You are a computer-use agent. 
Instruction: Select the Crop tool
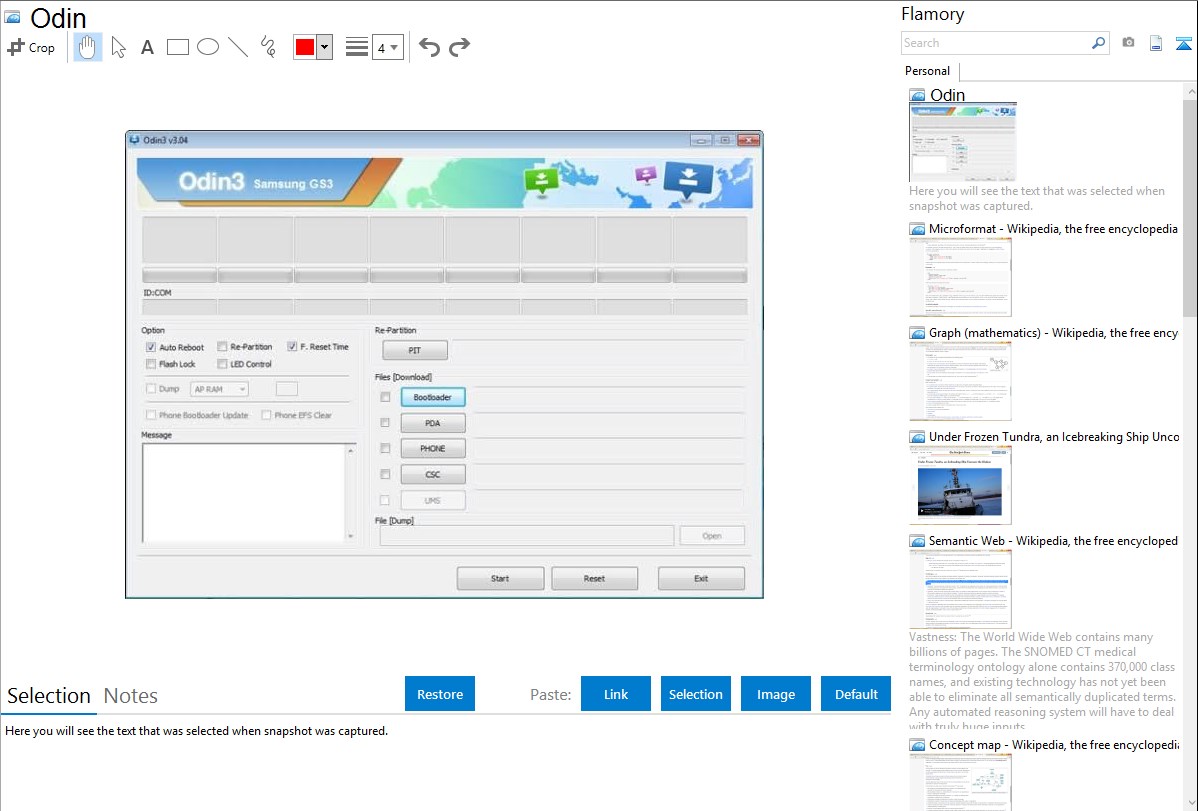pos(31,47)
